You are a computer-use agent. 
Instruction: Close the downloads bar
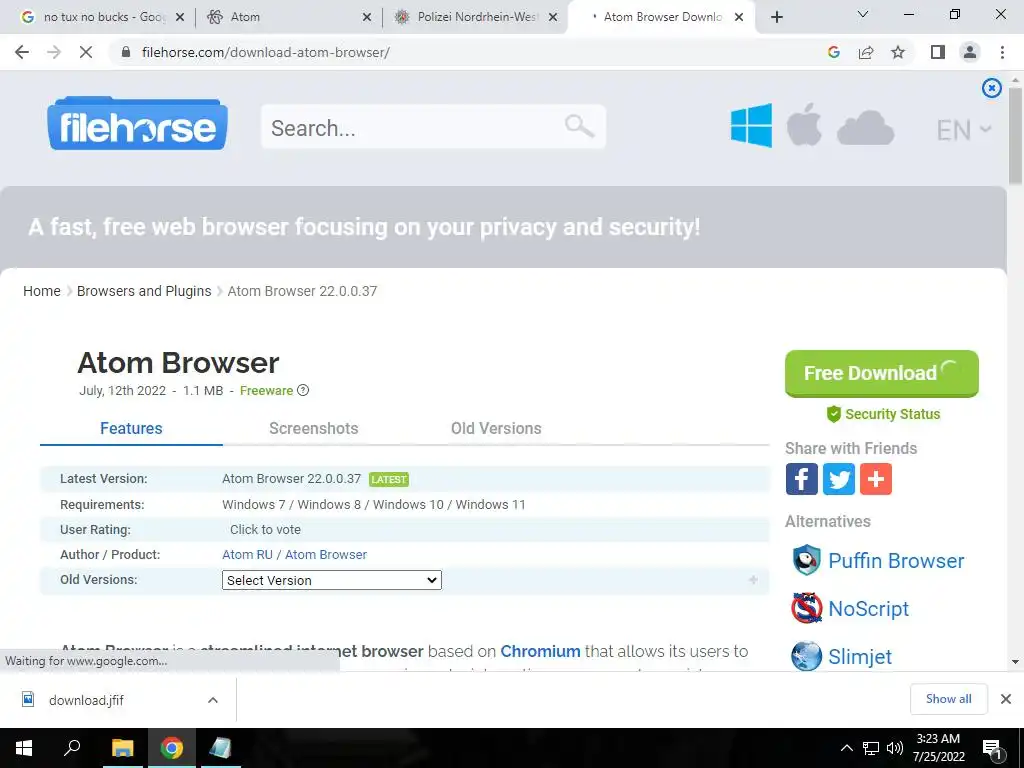pyautogui.click(x=1006, y=699)
